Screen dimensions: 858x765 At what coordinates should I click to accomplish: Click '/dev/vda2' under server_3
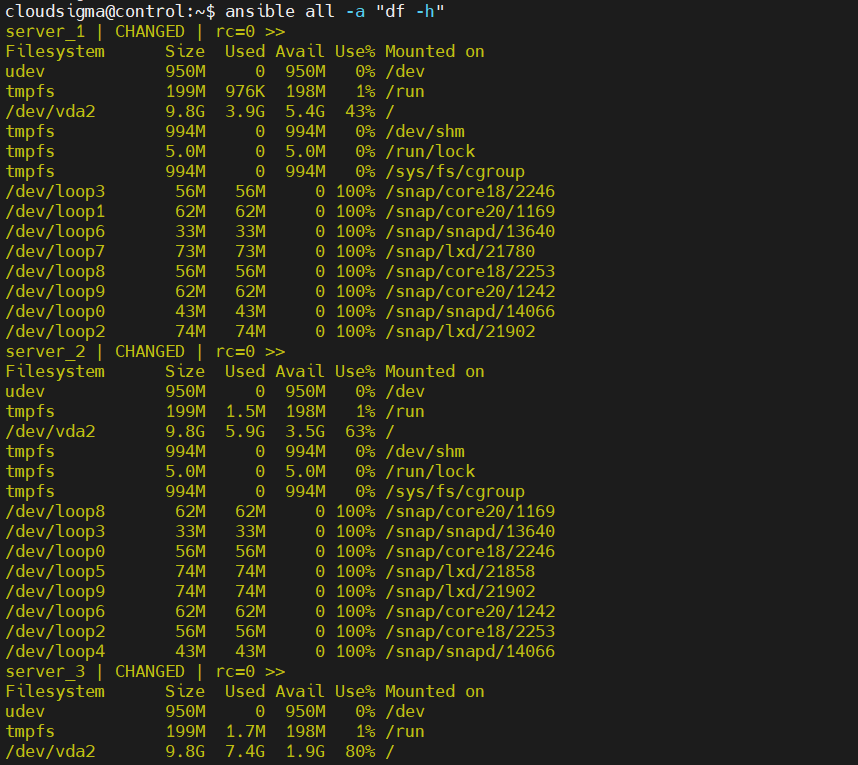click(x=50, y=751)
